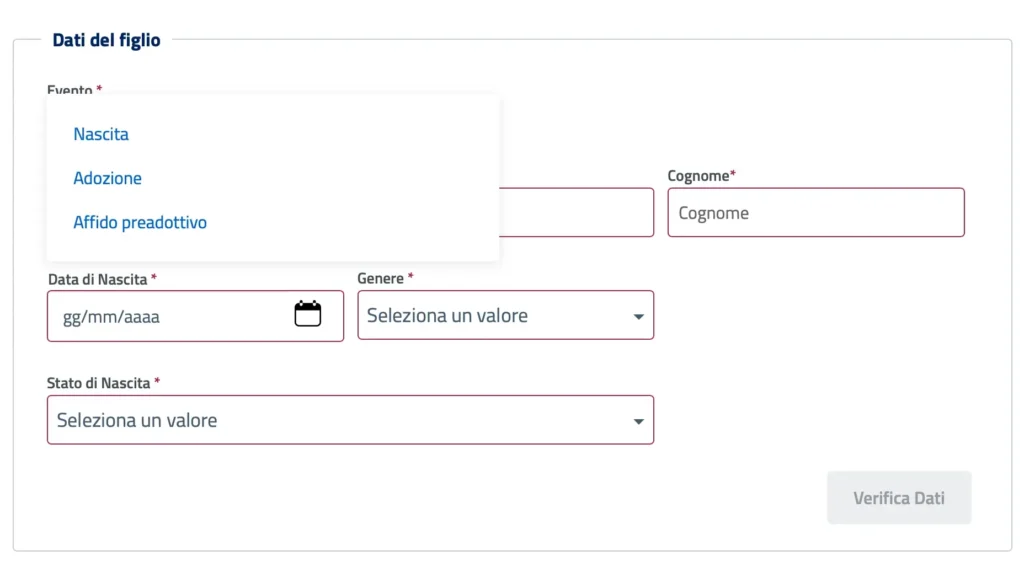Open the Genere 'Seleziona un valore' combo box

pyautogui.click(x=505, y=315)
